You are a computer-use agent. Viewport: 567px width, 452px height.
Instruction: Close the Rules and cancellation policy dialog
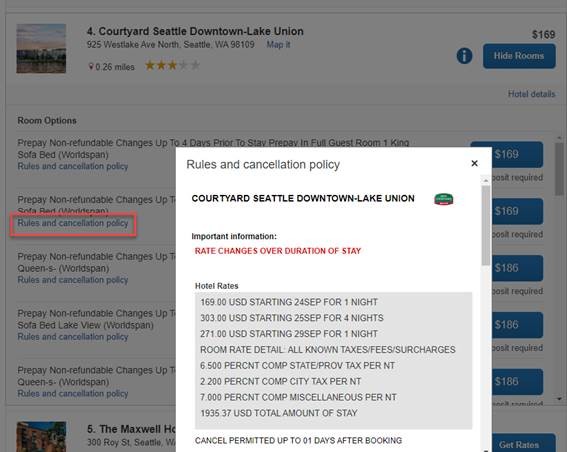(x=474, y=163)
